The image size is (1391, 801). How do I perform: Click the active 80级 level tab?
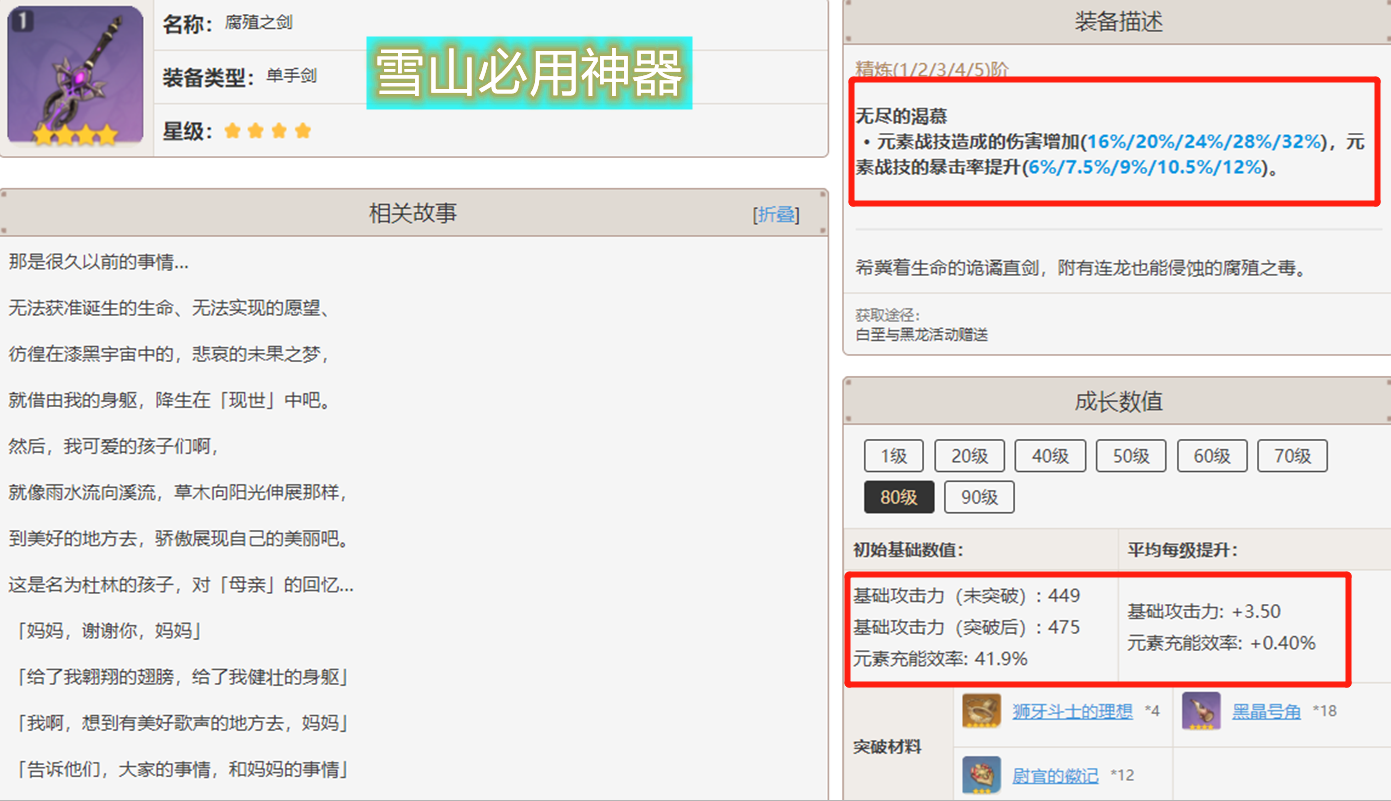click(x=899, y=497)
